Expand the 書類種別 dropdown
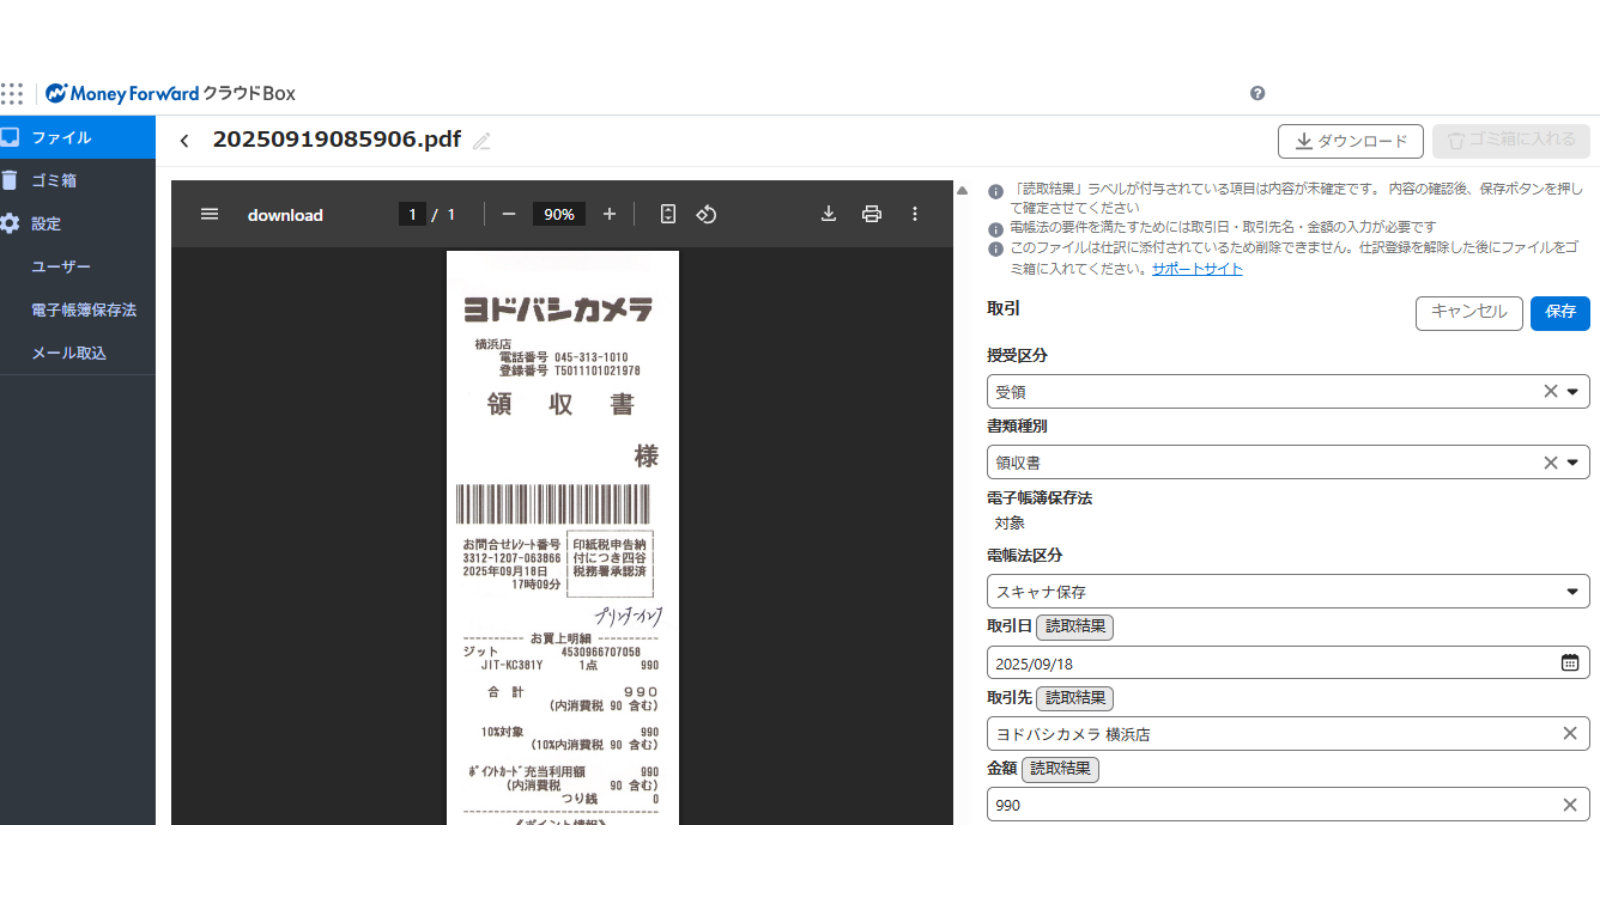This screenshot has width=1600, height=900. click(1572, 463)
